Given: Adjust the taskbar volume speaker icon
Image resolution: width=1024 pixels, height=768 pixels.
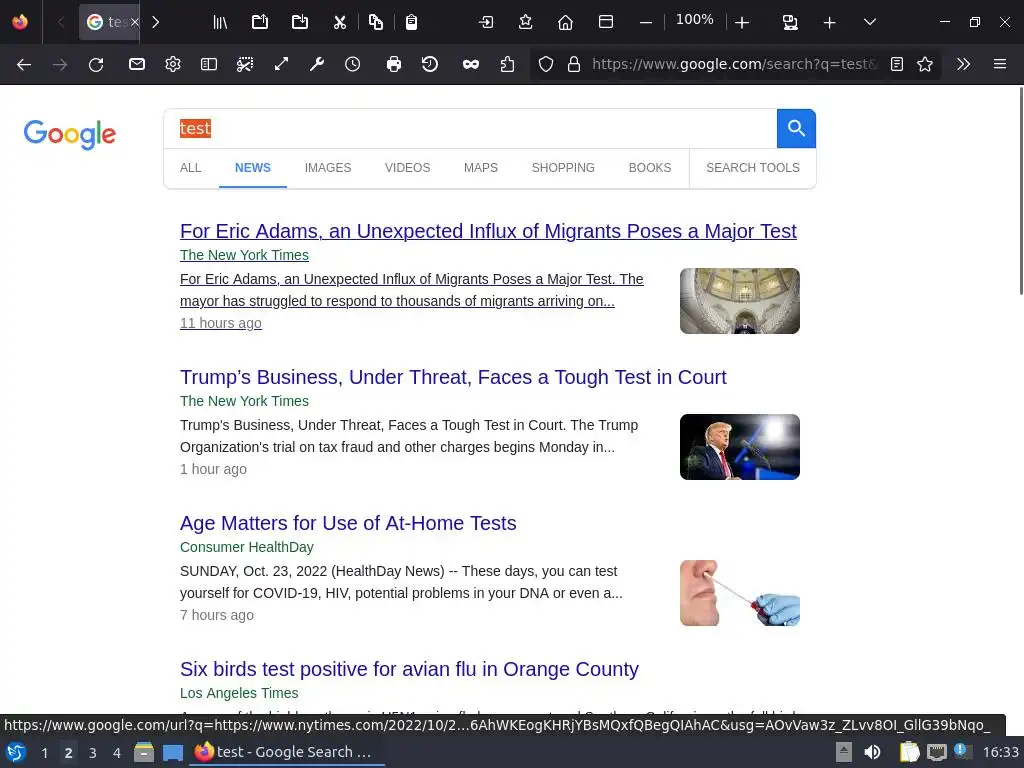Looking at the screenshot, I should [872, 752].
